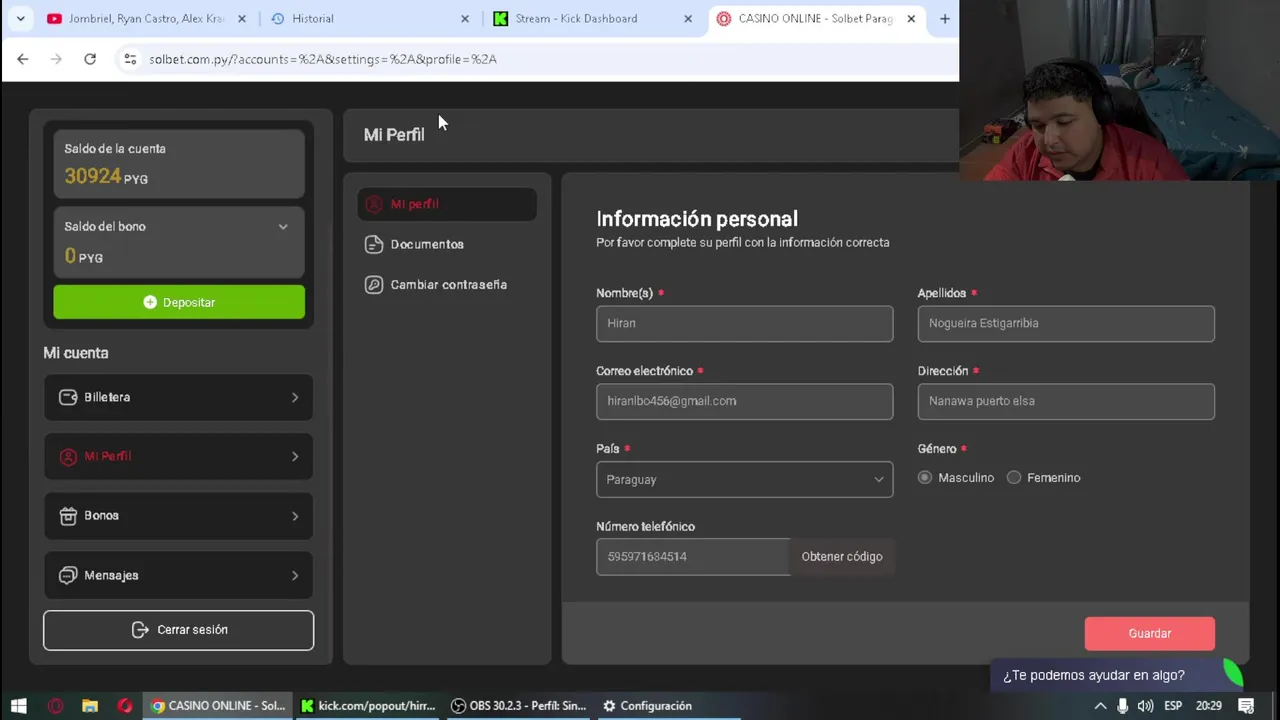
Task: Click the ¿Te podemos ayudar en algo? help prompt
Action: tap(1094, 675)
